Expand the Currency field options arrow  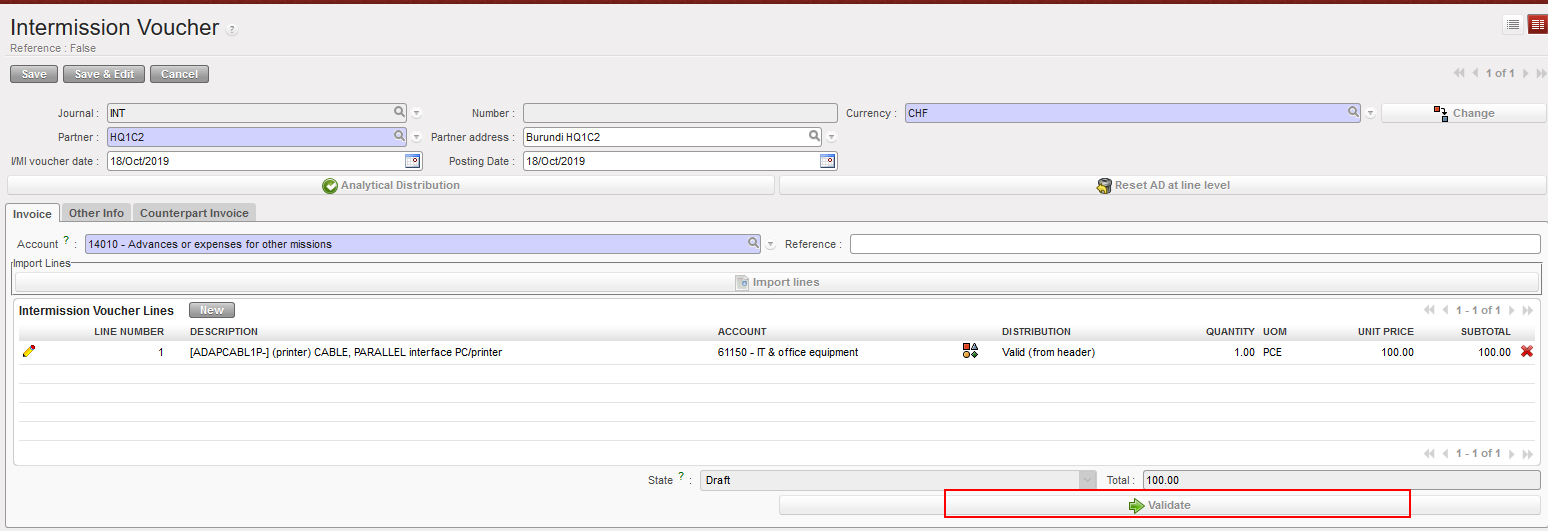1370,114
